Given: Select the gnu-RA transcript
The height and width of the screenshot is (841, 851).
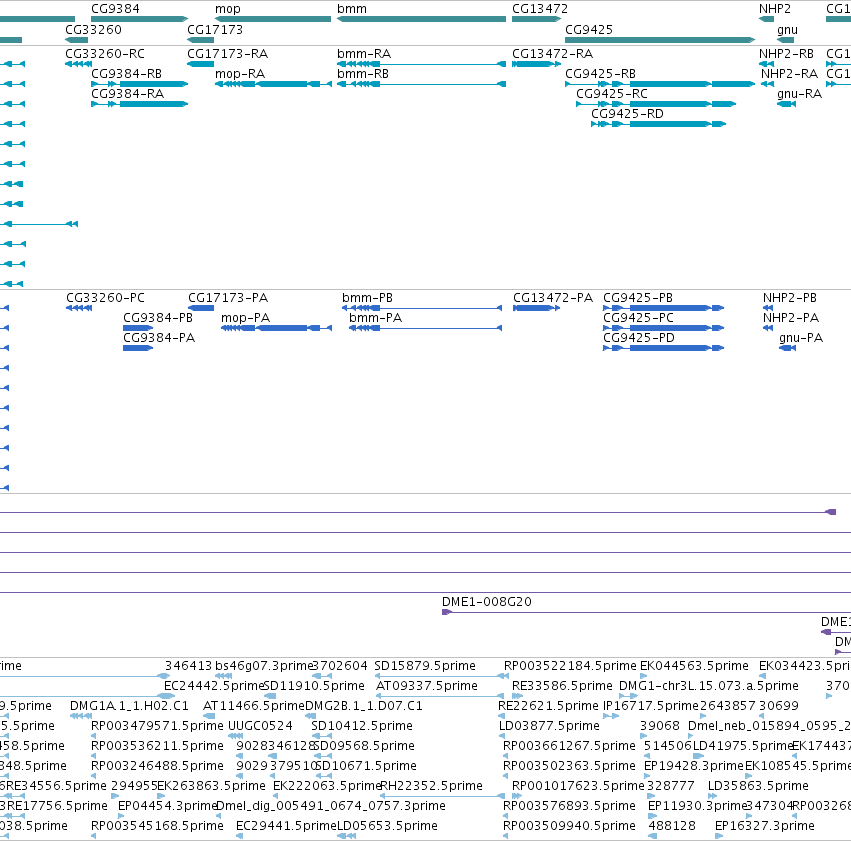Looking at the screenshot, I should click(786, 104).
